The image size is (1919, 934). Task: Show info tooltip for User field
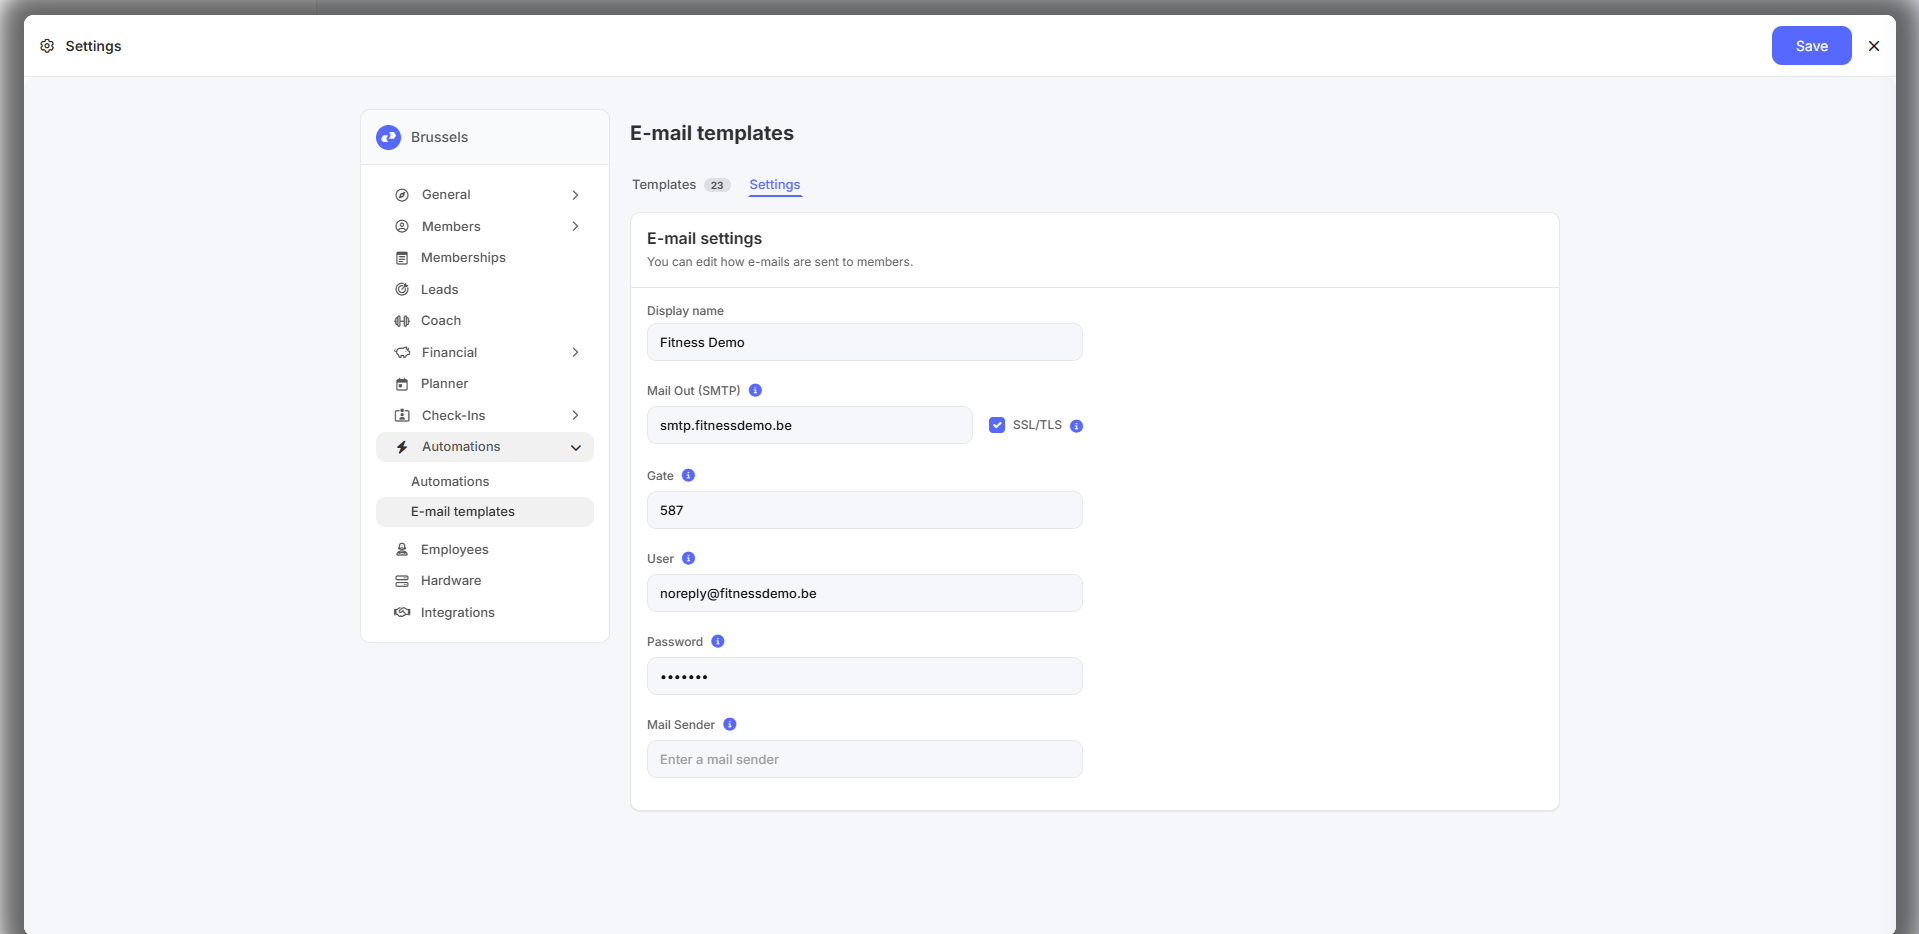coord(688,558)
